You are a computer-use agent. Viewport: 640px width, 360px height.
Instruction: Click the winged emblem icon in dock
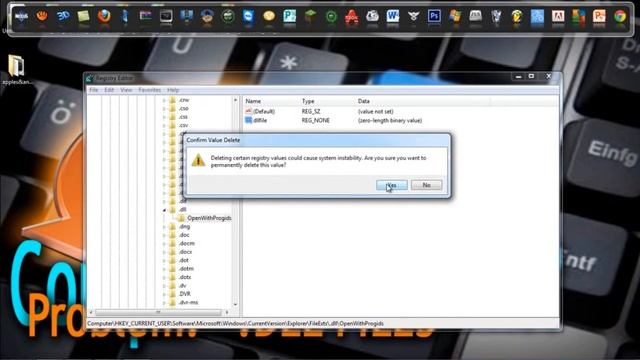click(413, 16)
